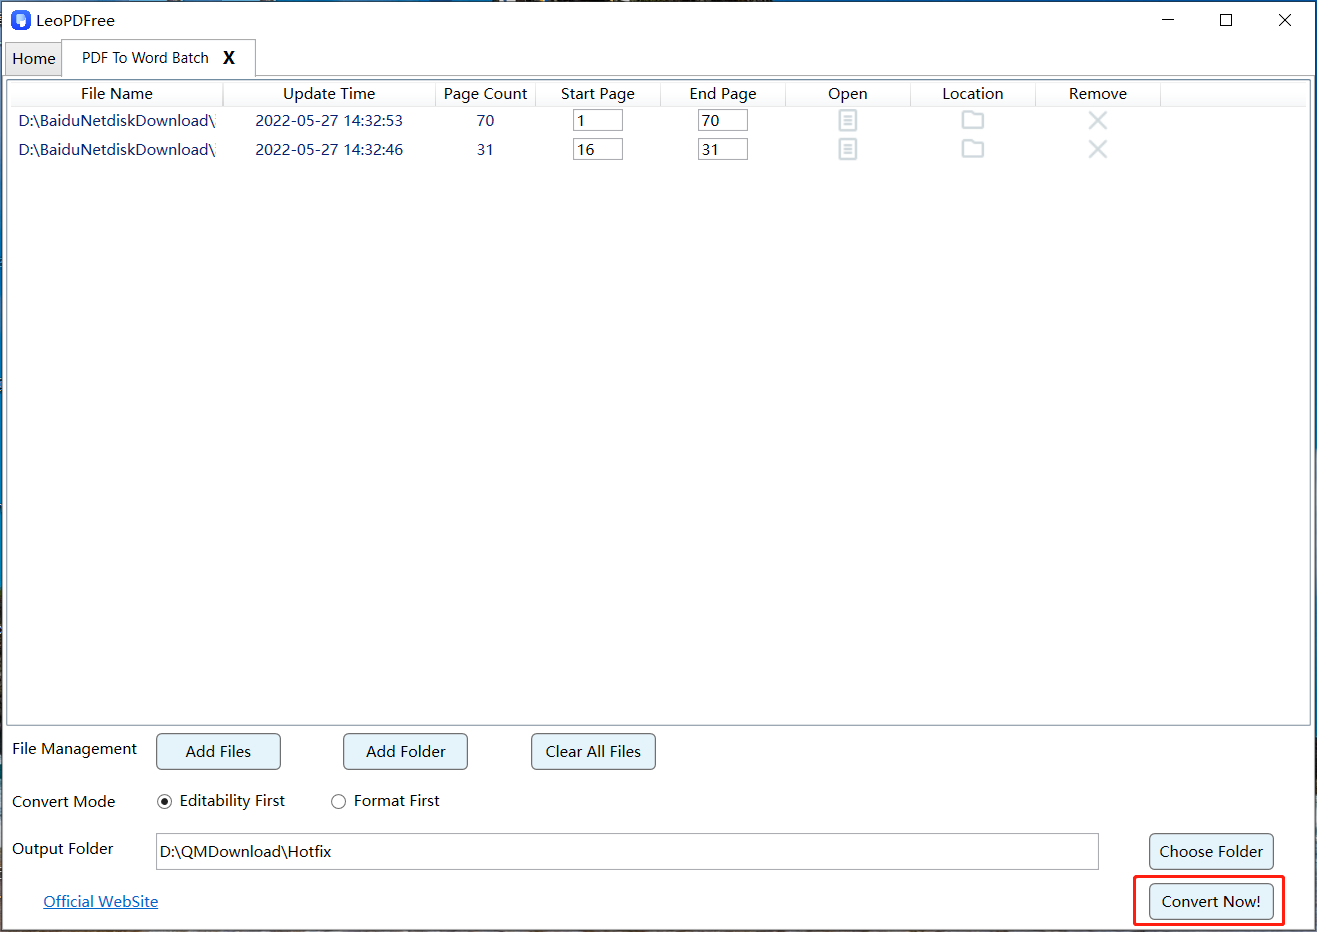1317x932 pixels.
Task: Select Format First convert mode
Action: (339, 801)
